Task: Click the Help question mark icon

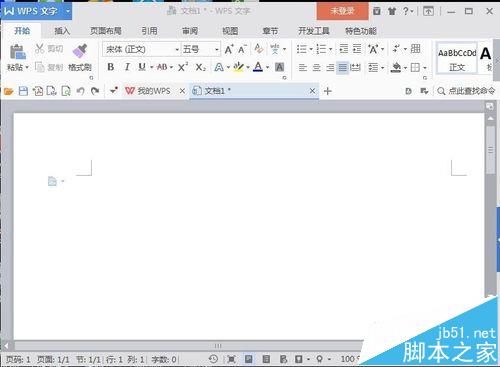Action: [406, 11]
